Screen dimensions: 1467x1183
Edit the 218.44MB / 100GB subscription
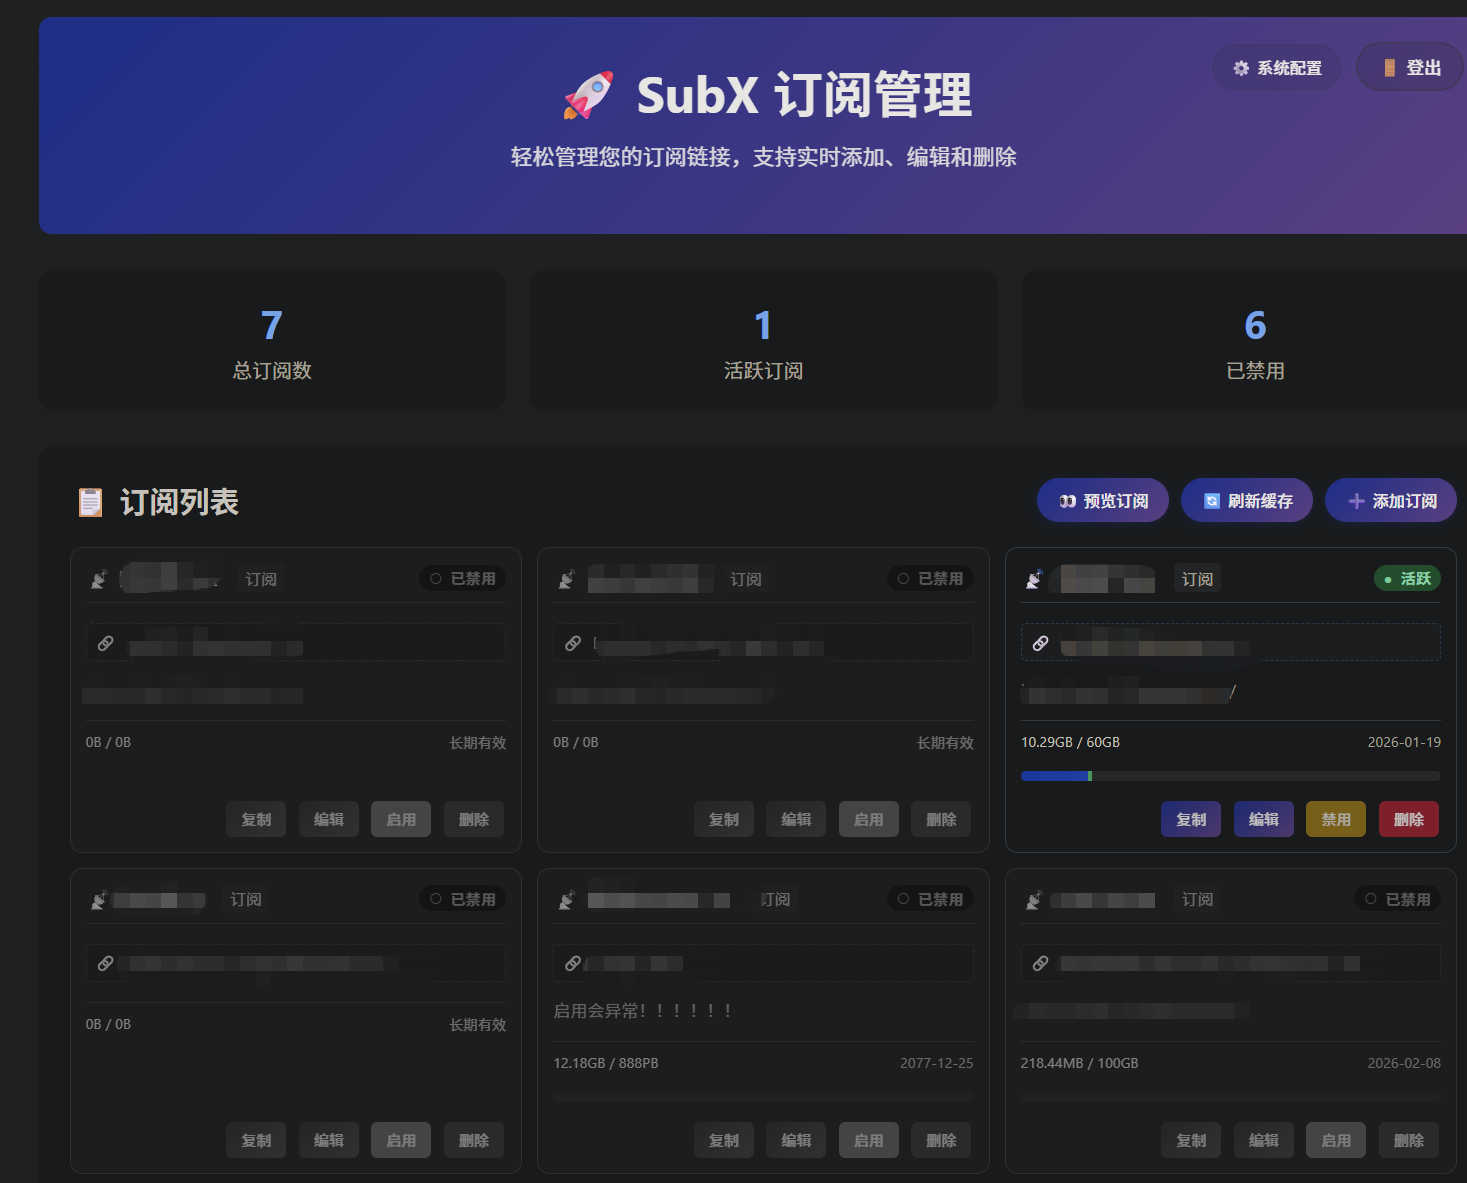click(1264, 1140)
